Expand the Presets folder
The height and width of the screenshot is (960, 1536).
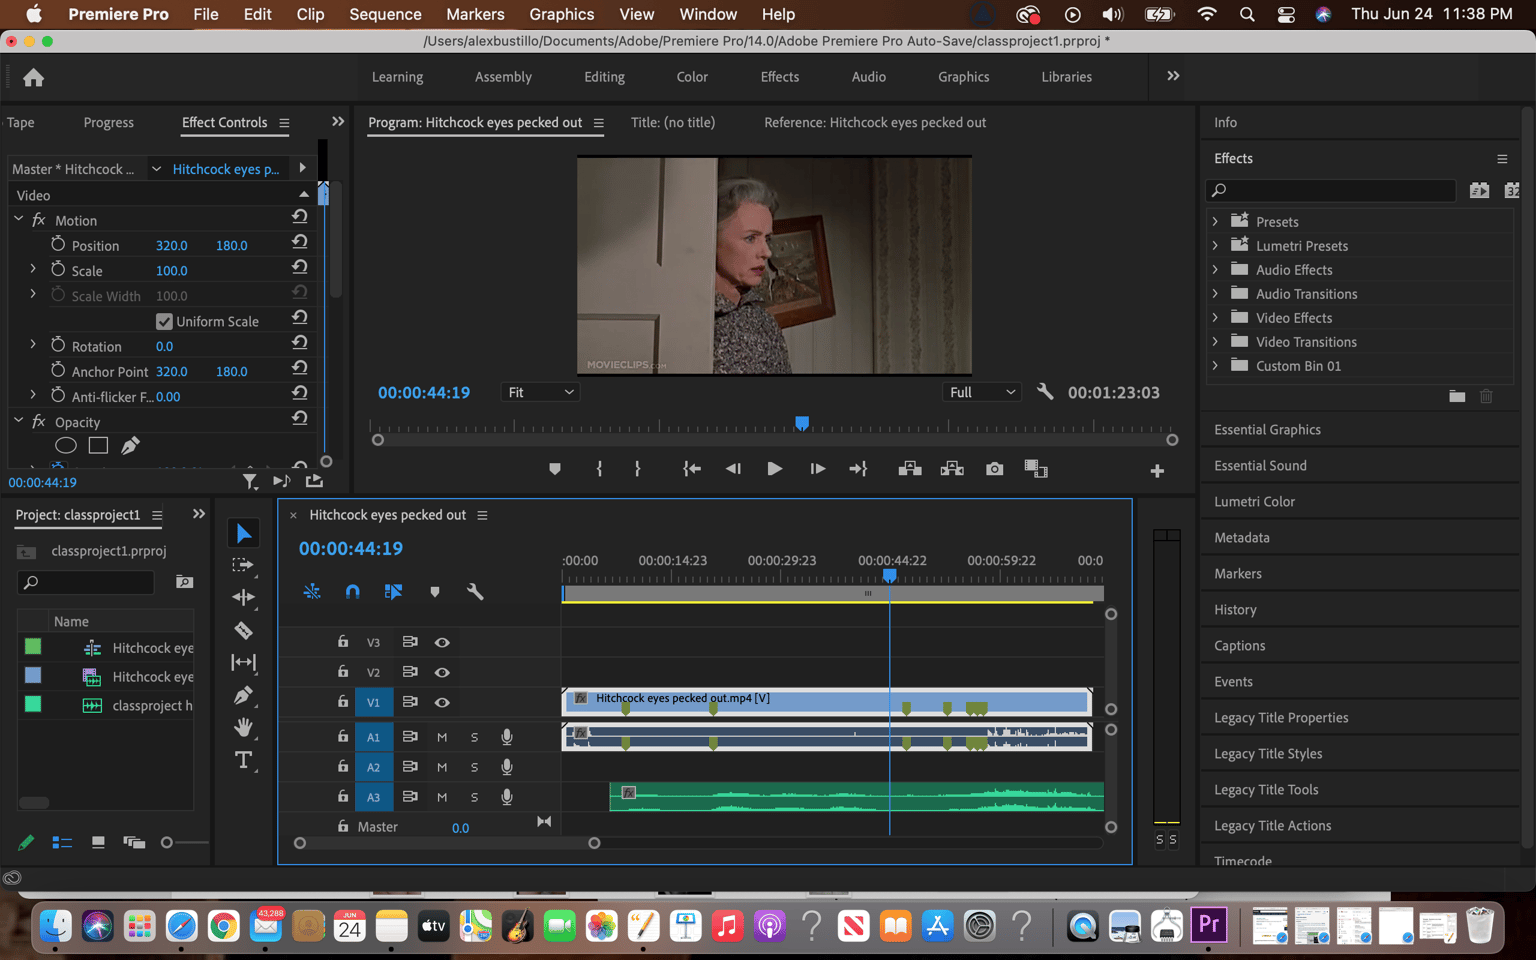[x=1215, y=221]
